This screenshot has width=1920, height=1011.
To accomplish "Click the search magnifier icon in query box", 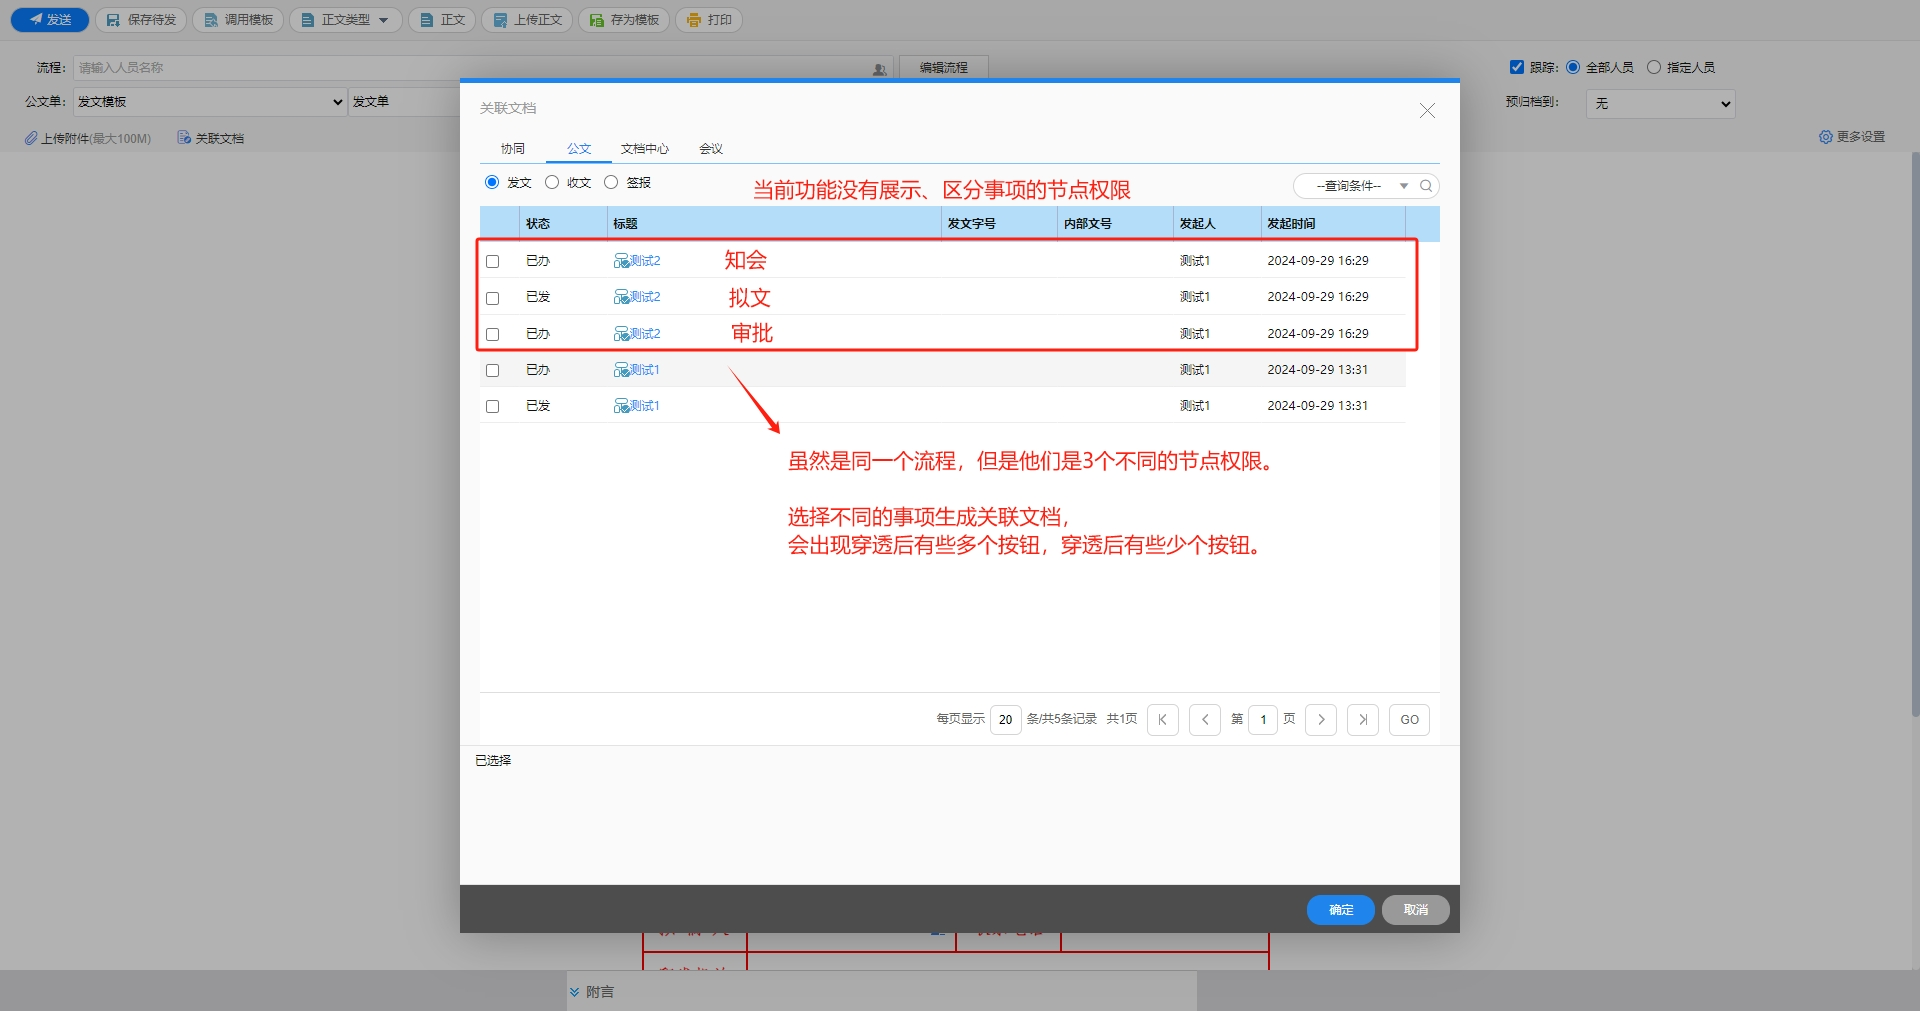I will click(x=1426, y=186).
